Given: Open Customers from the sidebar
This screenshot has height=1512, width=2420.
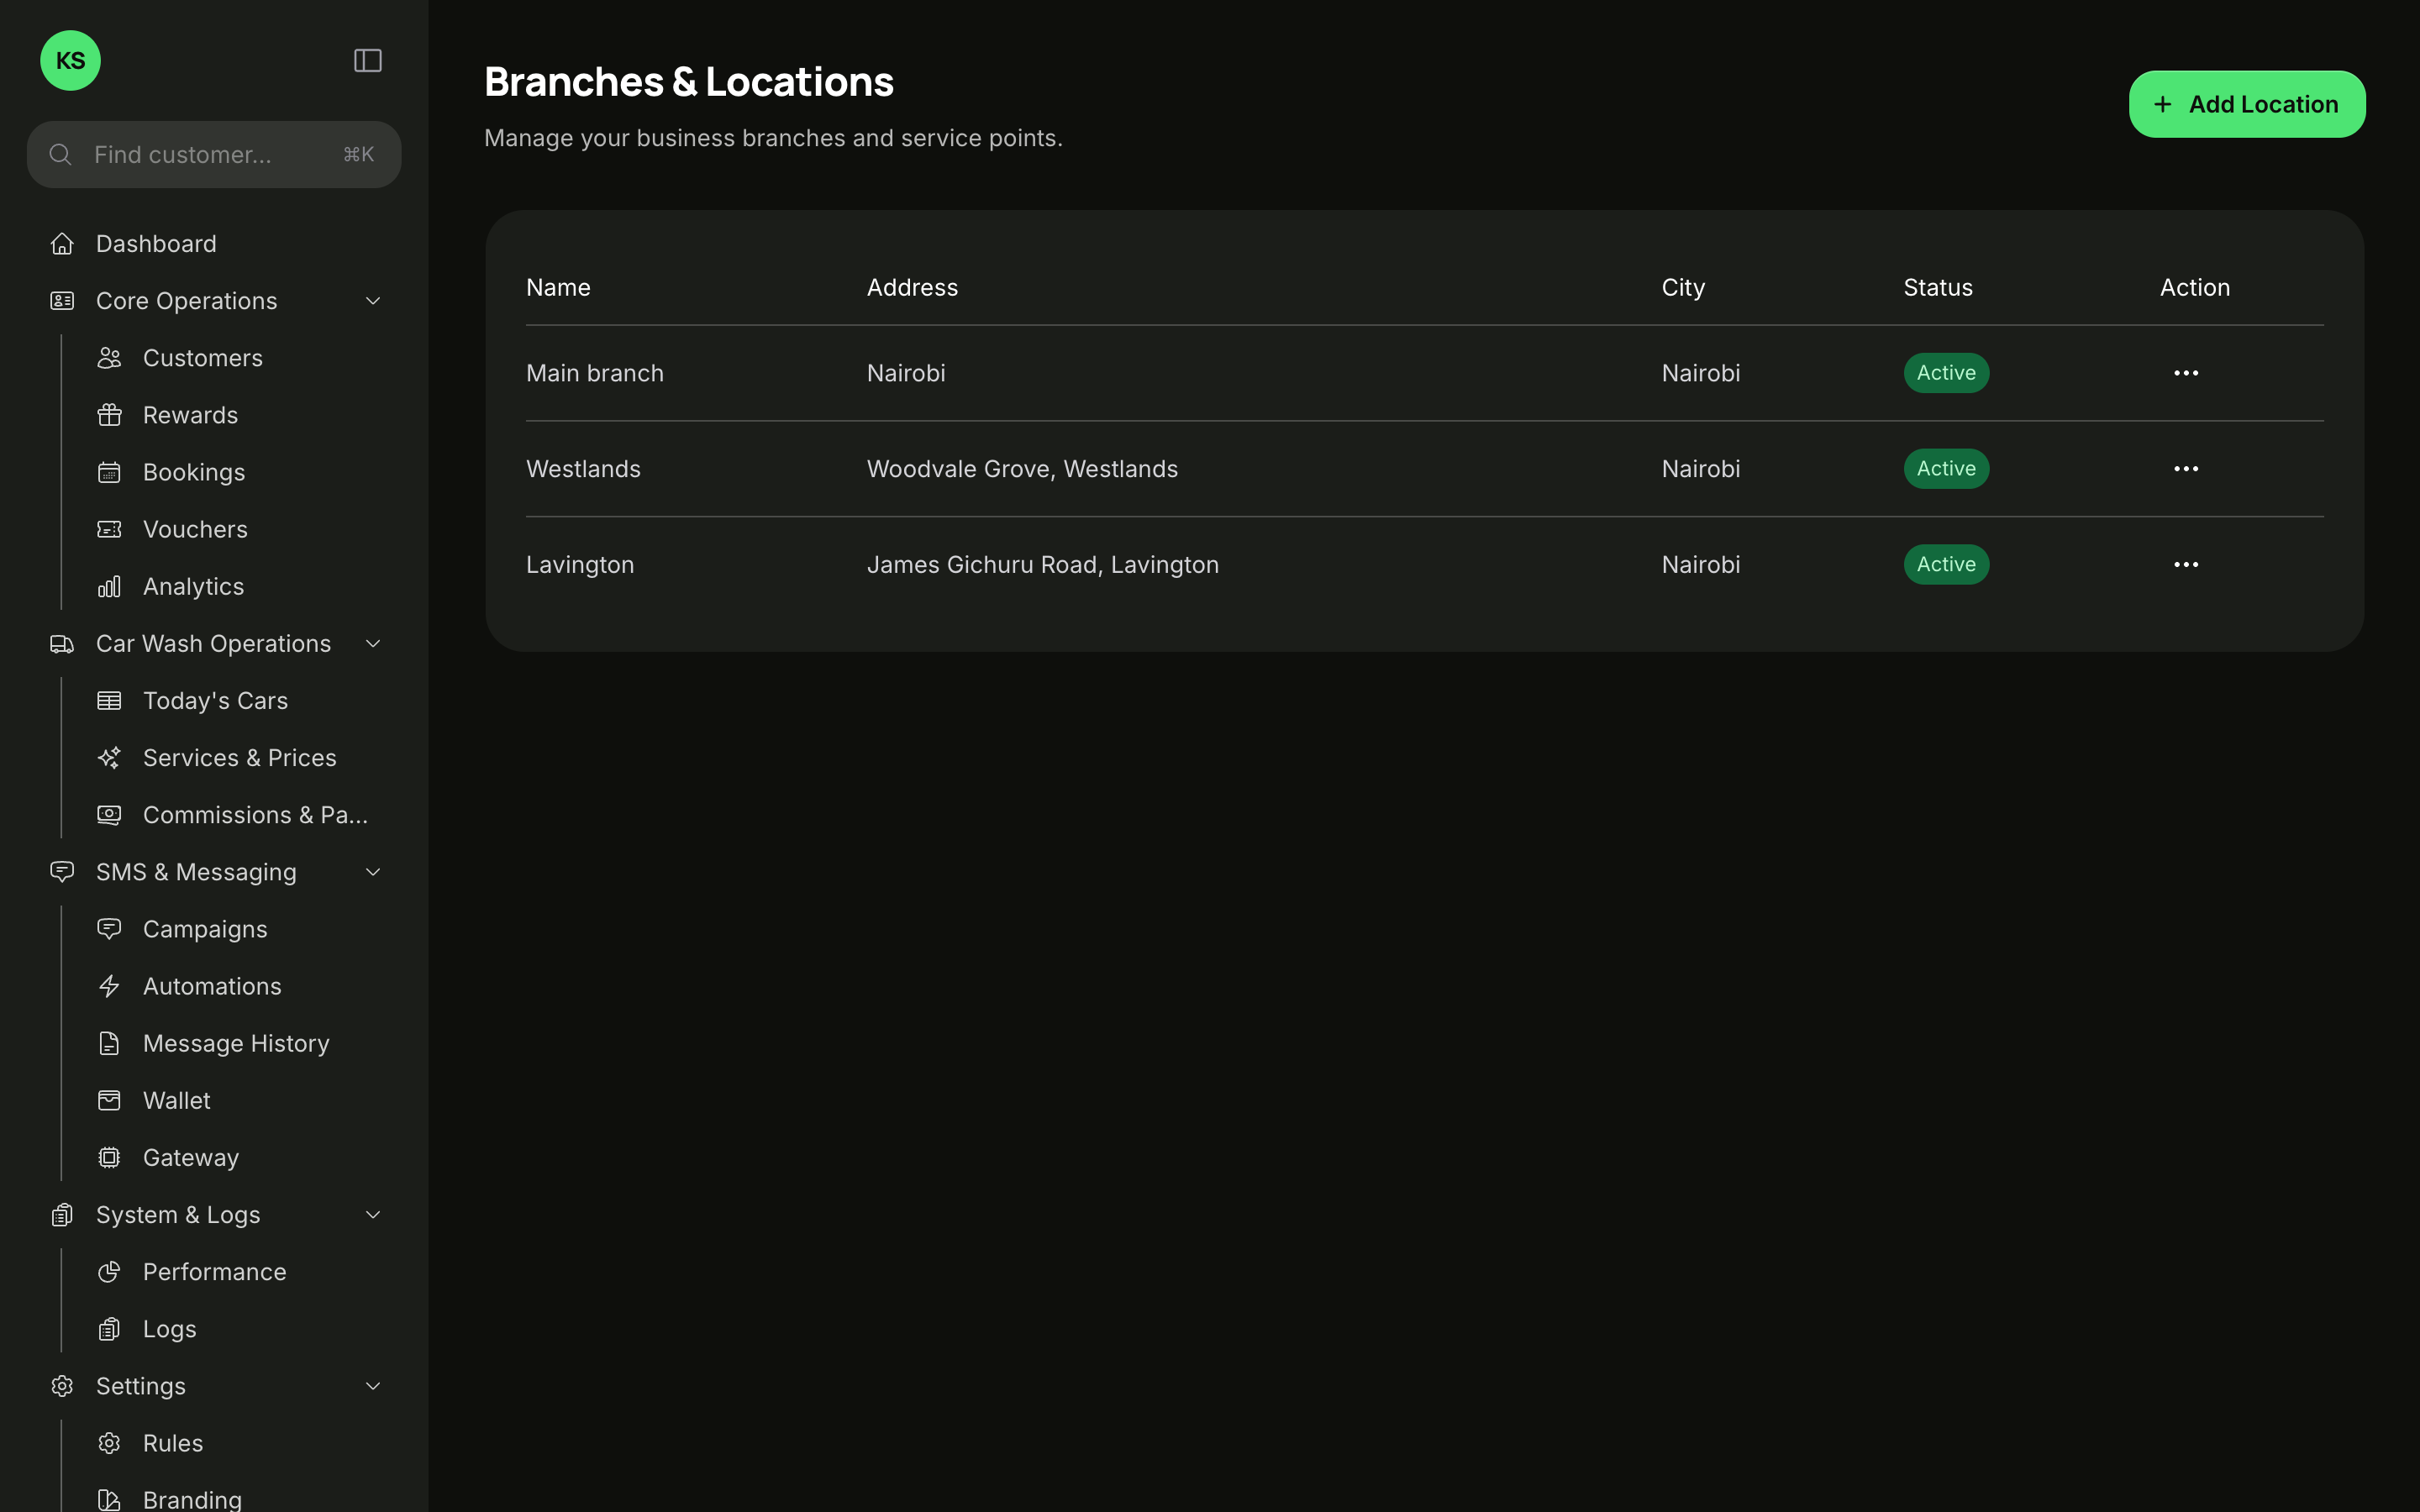Looking at the screenshot, I should click(203, 358).
